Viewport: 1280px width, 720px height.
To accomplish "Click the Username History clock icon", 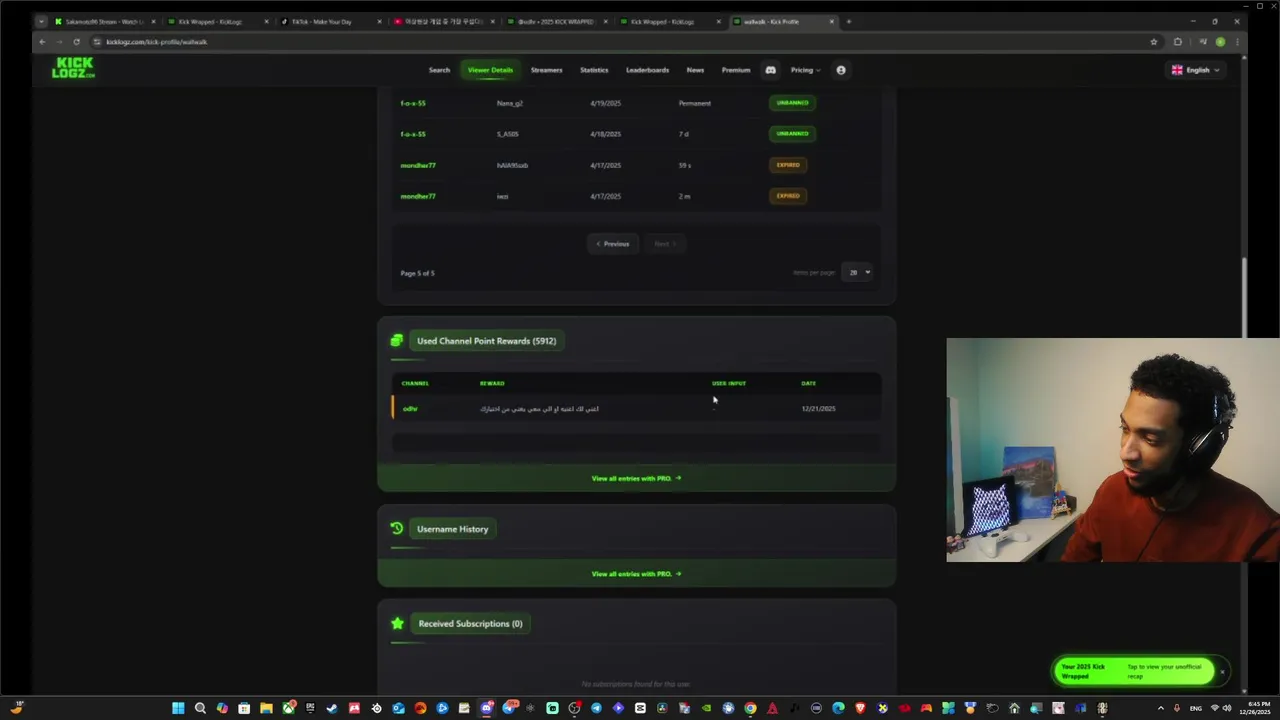I will 397,529.
